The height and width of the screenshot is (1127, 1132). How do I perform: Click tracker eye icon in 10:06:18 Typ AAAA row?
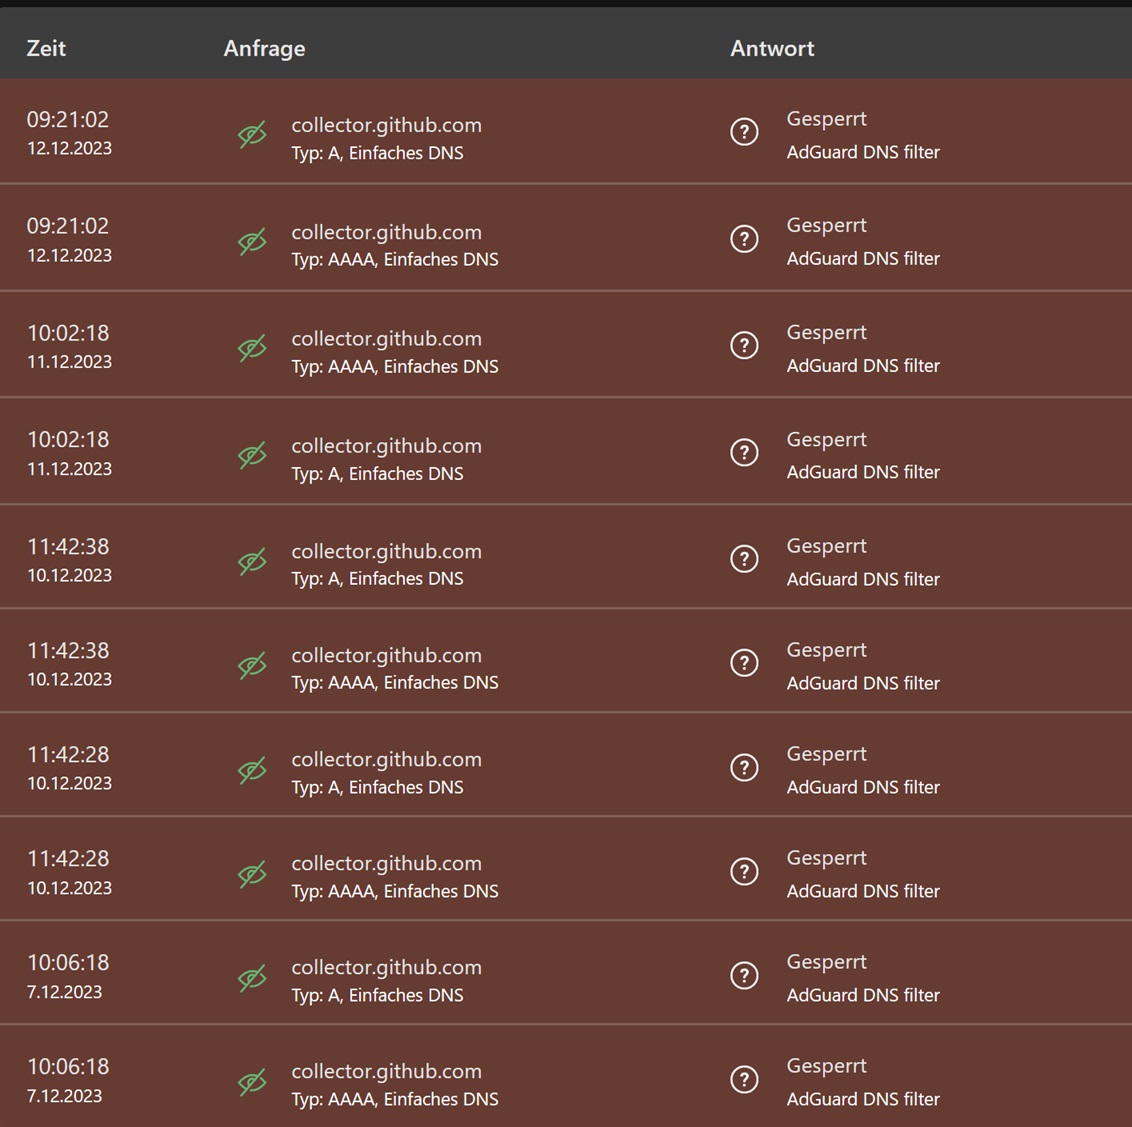point(252,1082)
